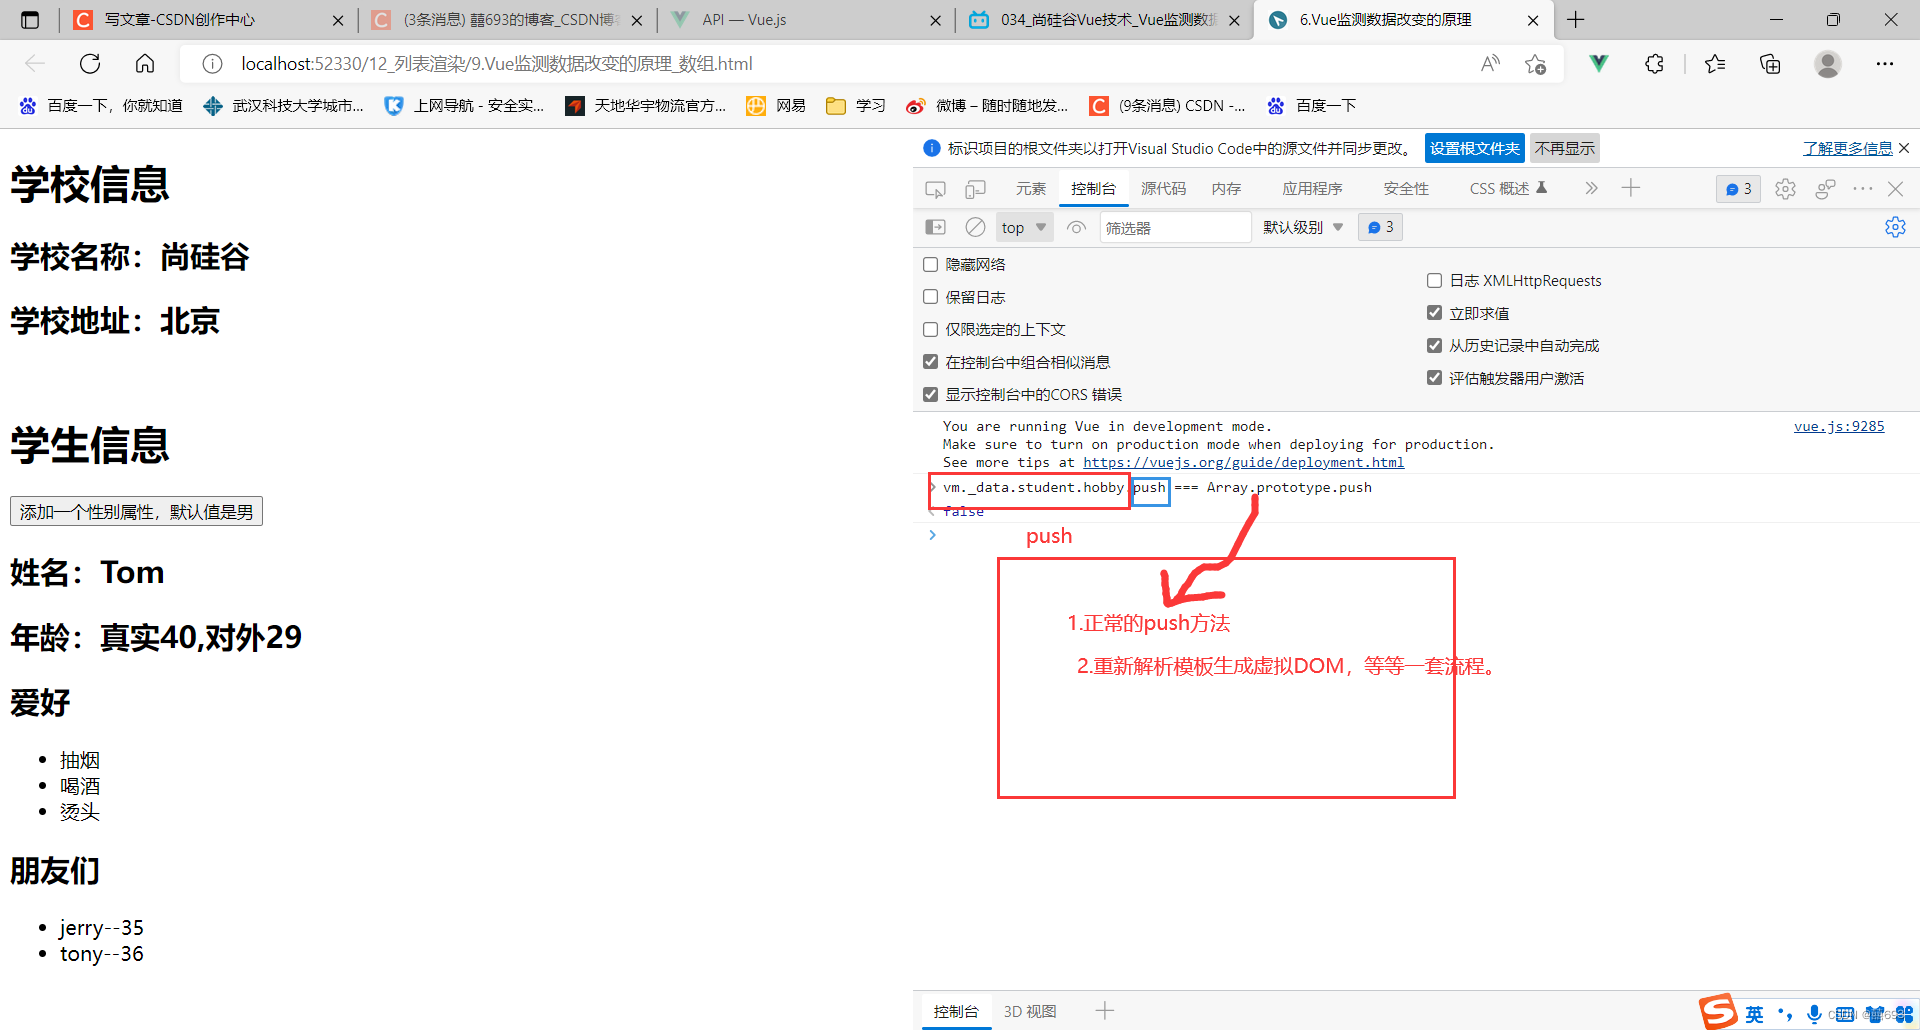The image size is (1920, 1030).
Task: Click inside the 筛选器 filter field
Action: (1175, 227)
